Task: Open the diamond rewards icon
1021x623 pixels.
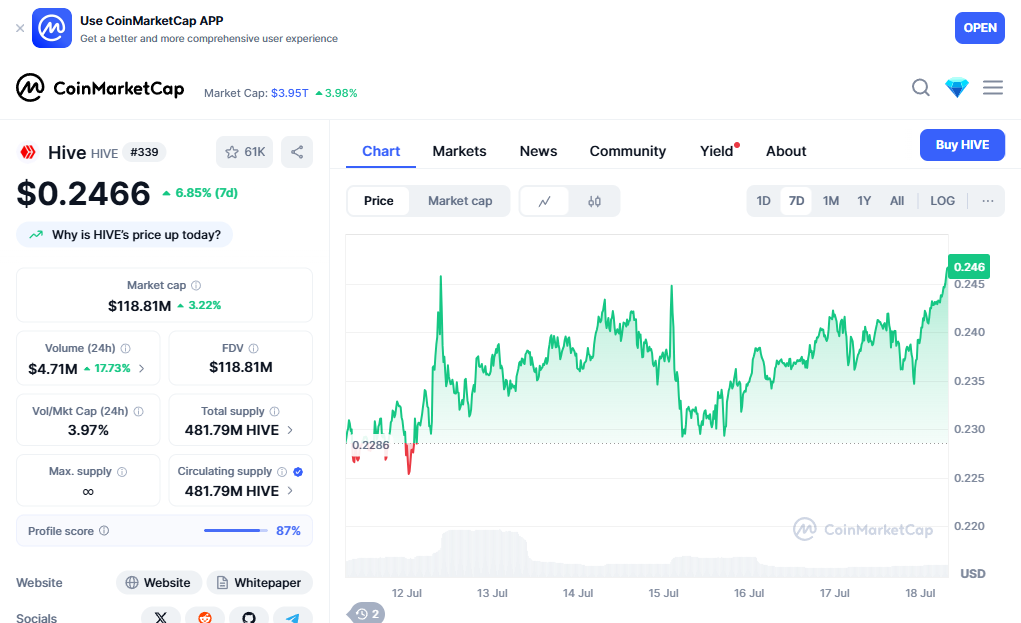Action: [x=957, y=88]
